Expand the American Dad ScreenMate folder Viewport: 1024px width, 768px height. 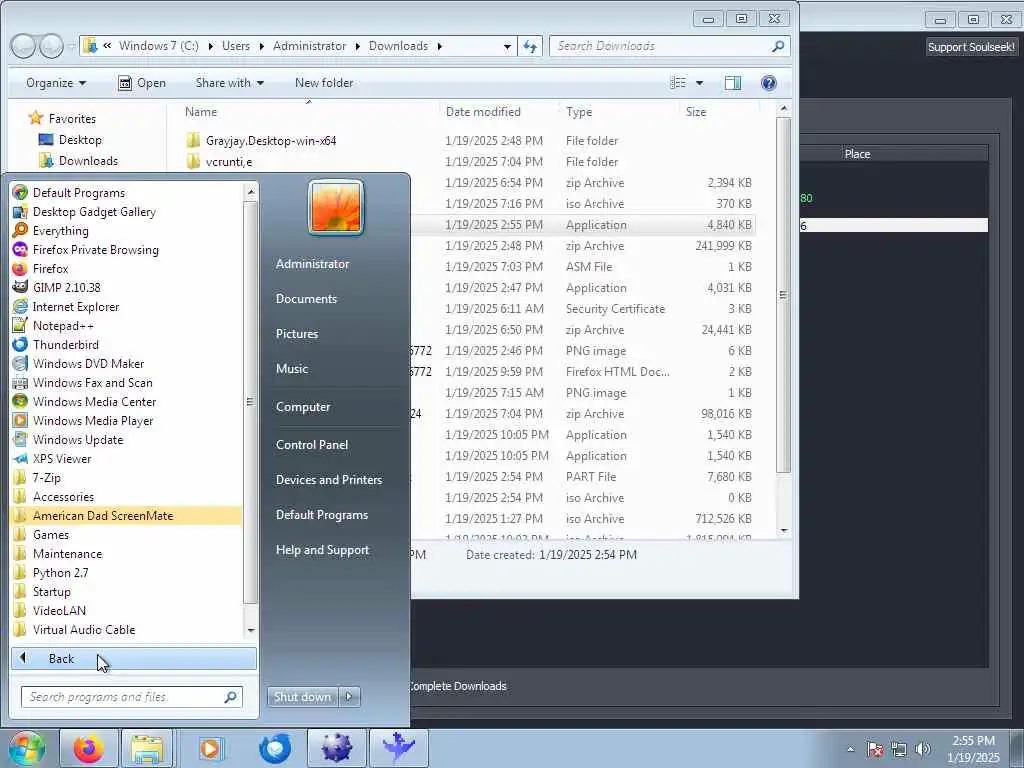[103, 515]
